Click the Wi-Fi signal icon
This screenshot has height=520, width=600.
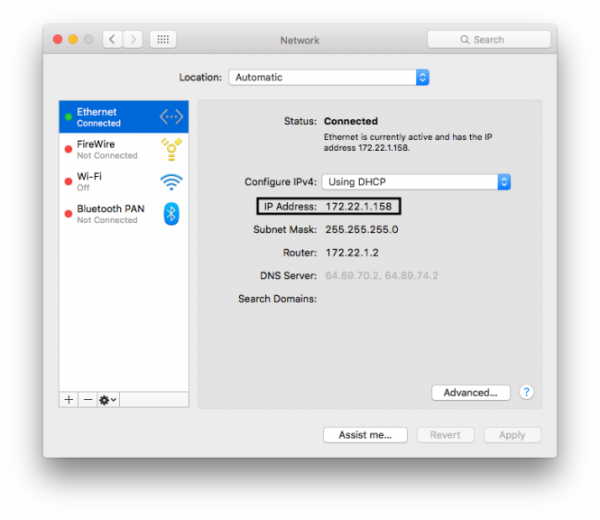coord(171,182)
